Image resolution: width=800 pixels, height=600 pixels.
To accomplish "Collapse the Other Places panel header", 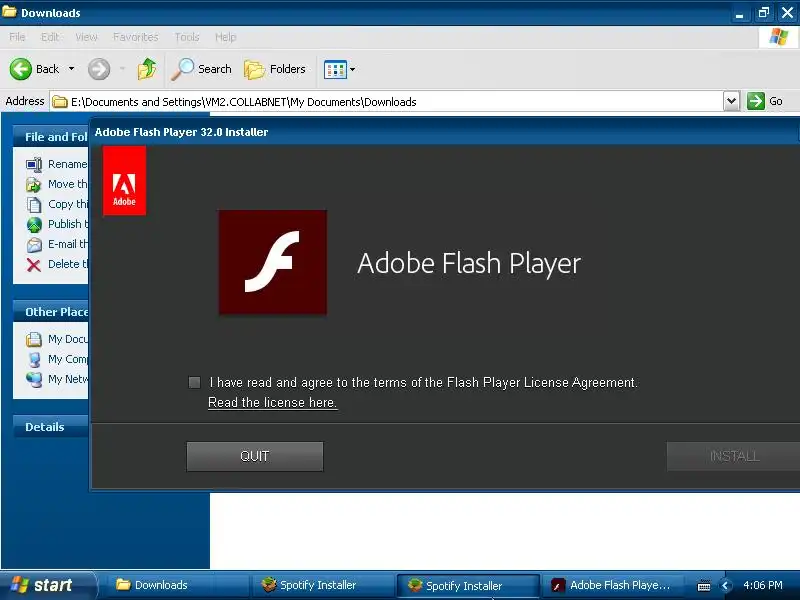I will coord(51,312).
